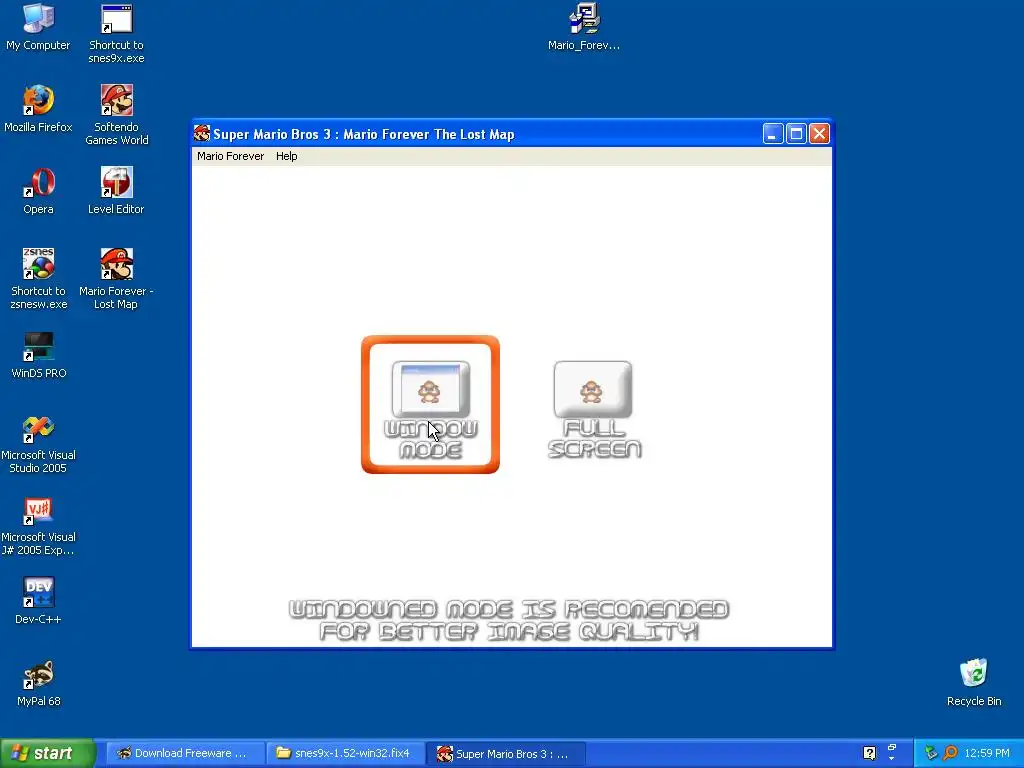Image resolution: width=1024 pixels, height=768 pixels.
Task: Select the WinDS PRO desktop icon
Action: [38, 355]
